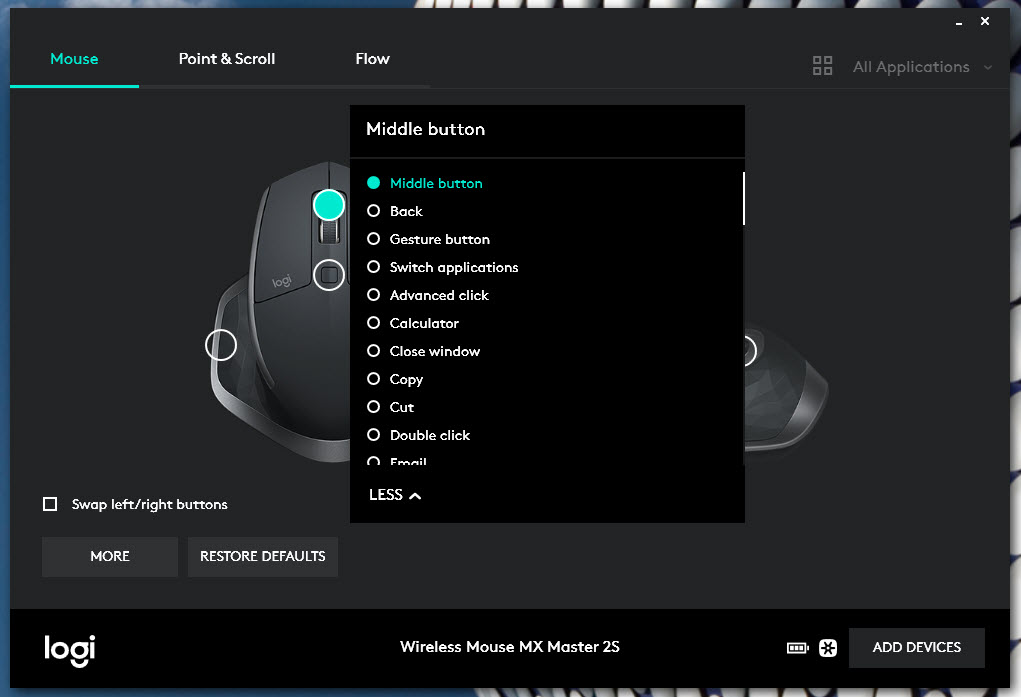Open the Unifying receiver connection icon
This screenshot has height=697, width=1021.
tap(828, 647)
